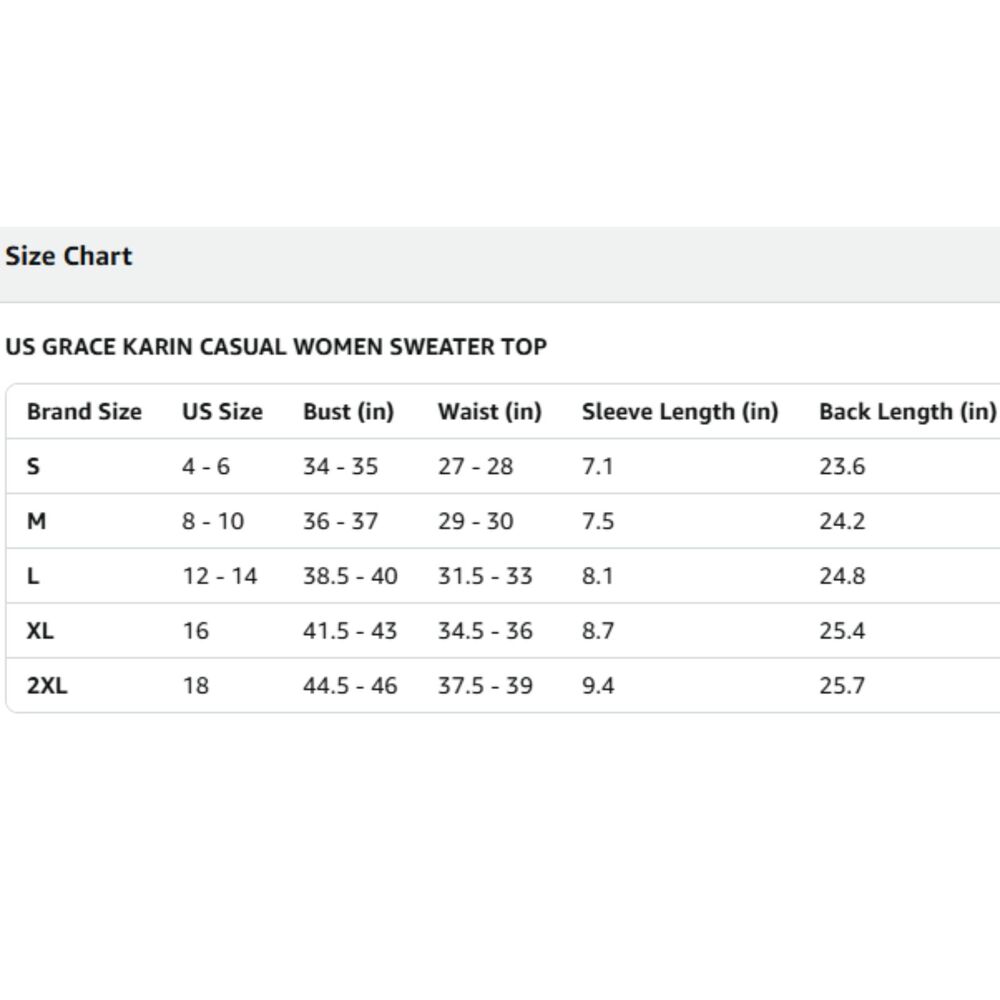Viewport: 1000px width, 1000px height.
Task: Click the 12 - 14 US size cell
Action: tap(220, 576)
